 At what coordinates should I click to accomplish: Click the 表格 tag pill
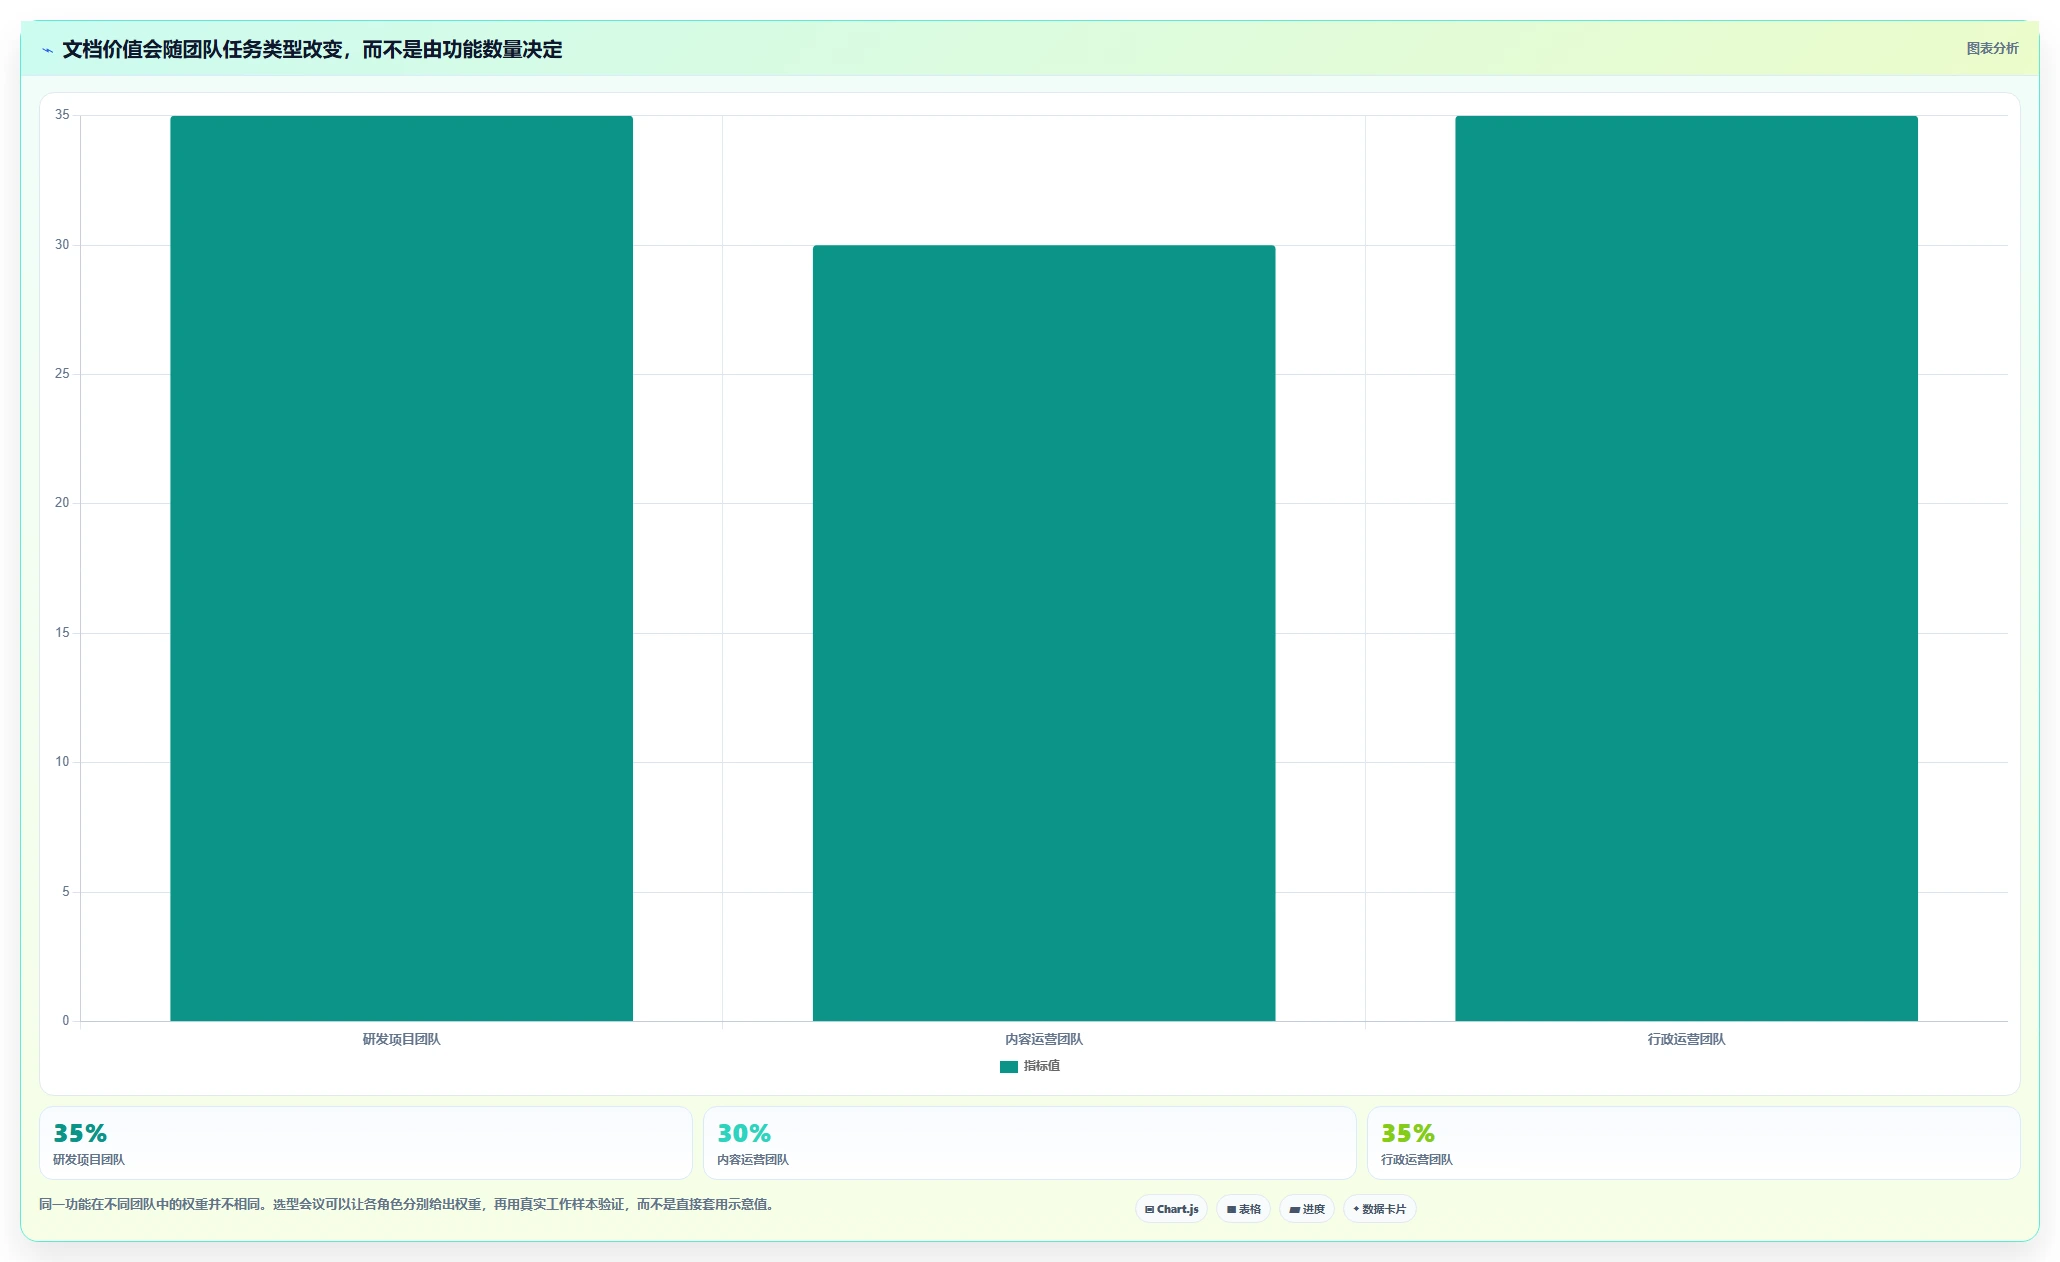coord(1244,1209)
